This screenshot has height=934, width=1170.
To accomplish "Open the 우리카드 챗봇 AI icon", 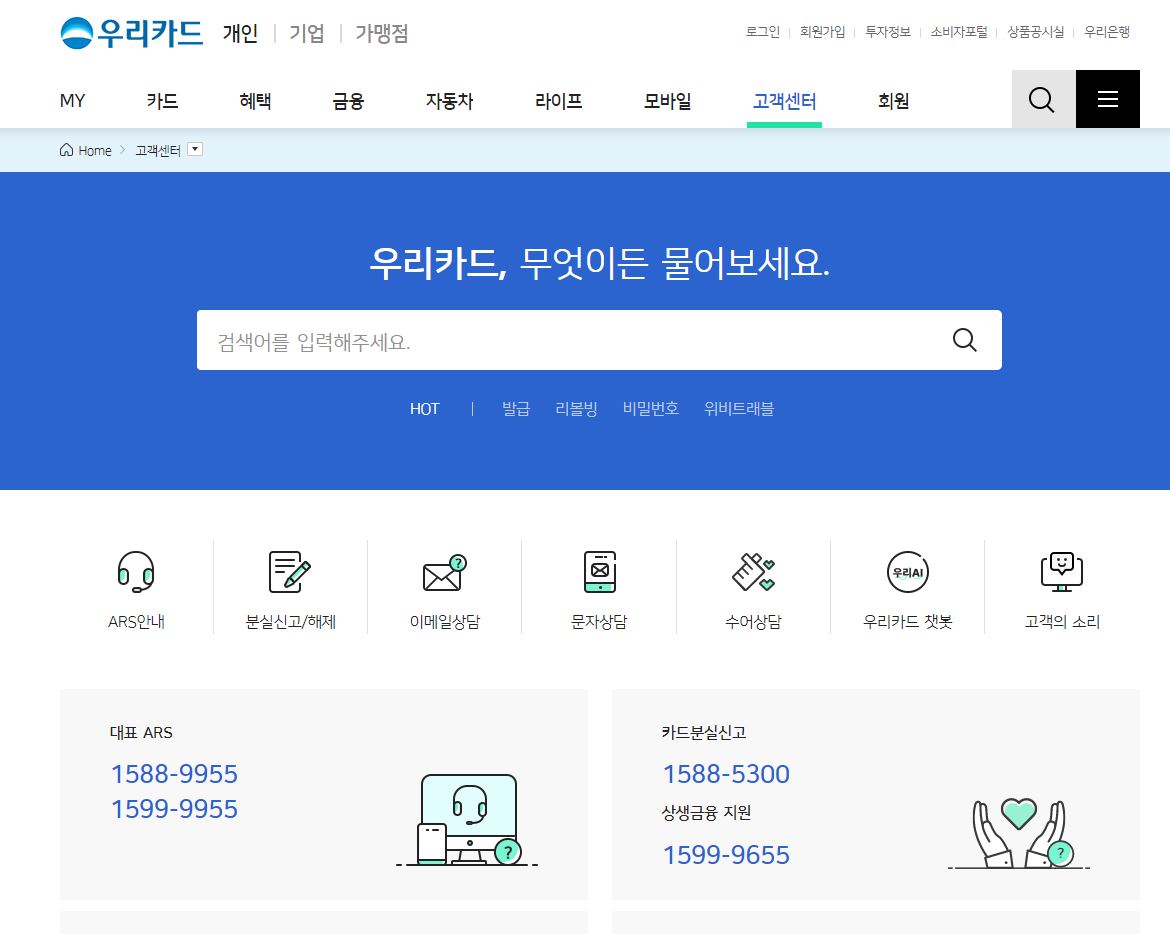I will 907,572.
